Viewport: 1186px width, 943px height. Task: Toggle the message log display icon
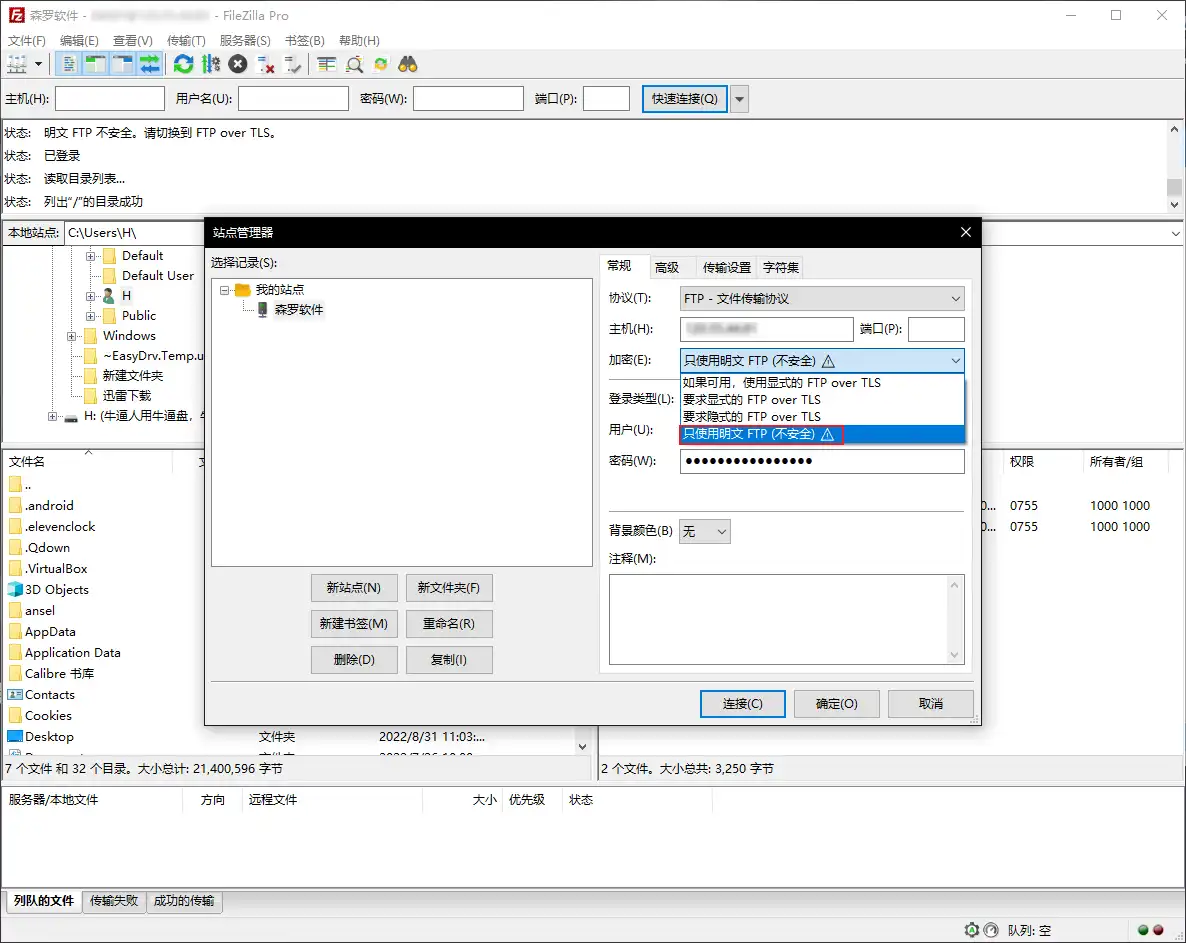click(x=69, y=64)
